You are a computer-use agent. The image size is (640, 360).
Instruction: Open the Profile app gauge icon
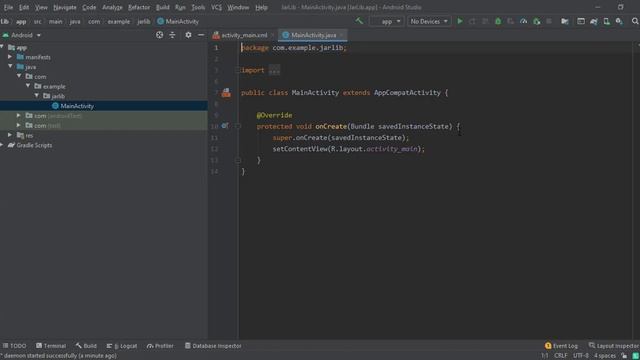point(523,21)
